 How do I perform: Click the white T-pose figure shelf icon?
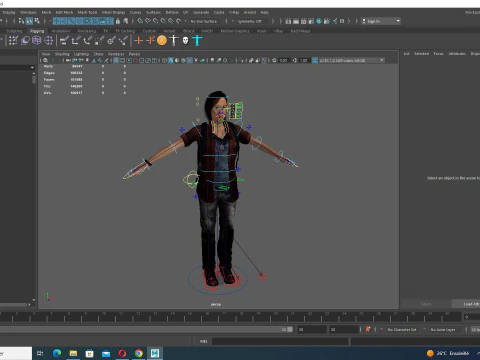coord(174,40)
